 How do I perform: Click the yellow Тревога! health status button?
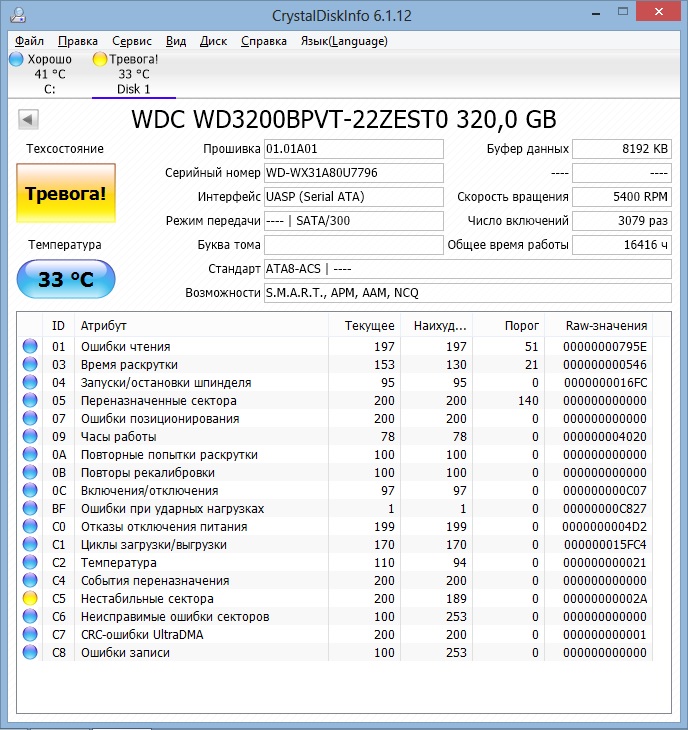(x=65, y=194)
